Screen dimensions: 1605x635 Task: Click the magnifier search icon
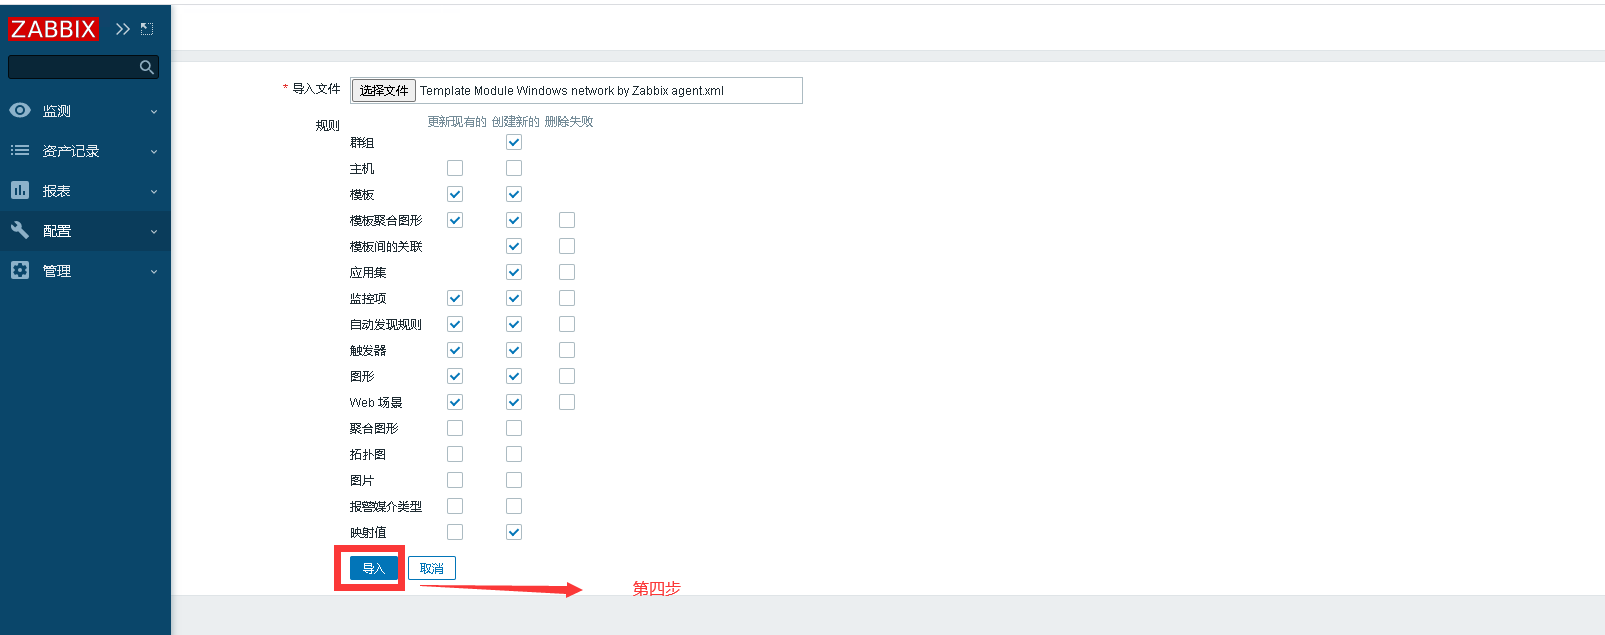tap(147, 67)
